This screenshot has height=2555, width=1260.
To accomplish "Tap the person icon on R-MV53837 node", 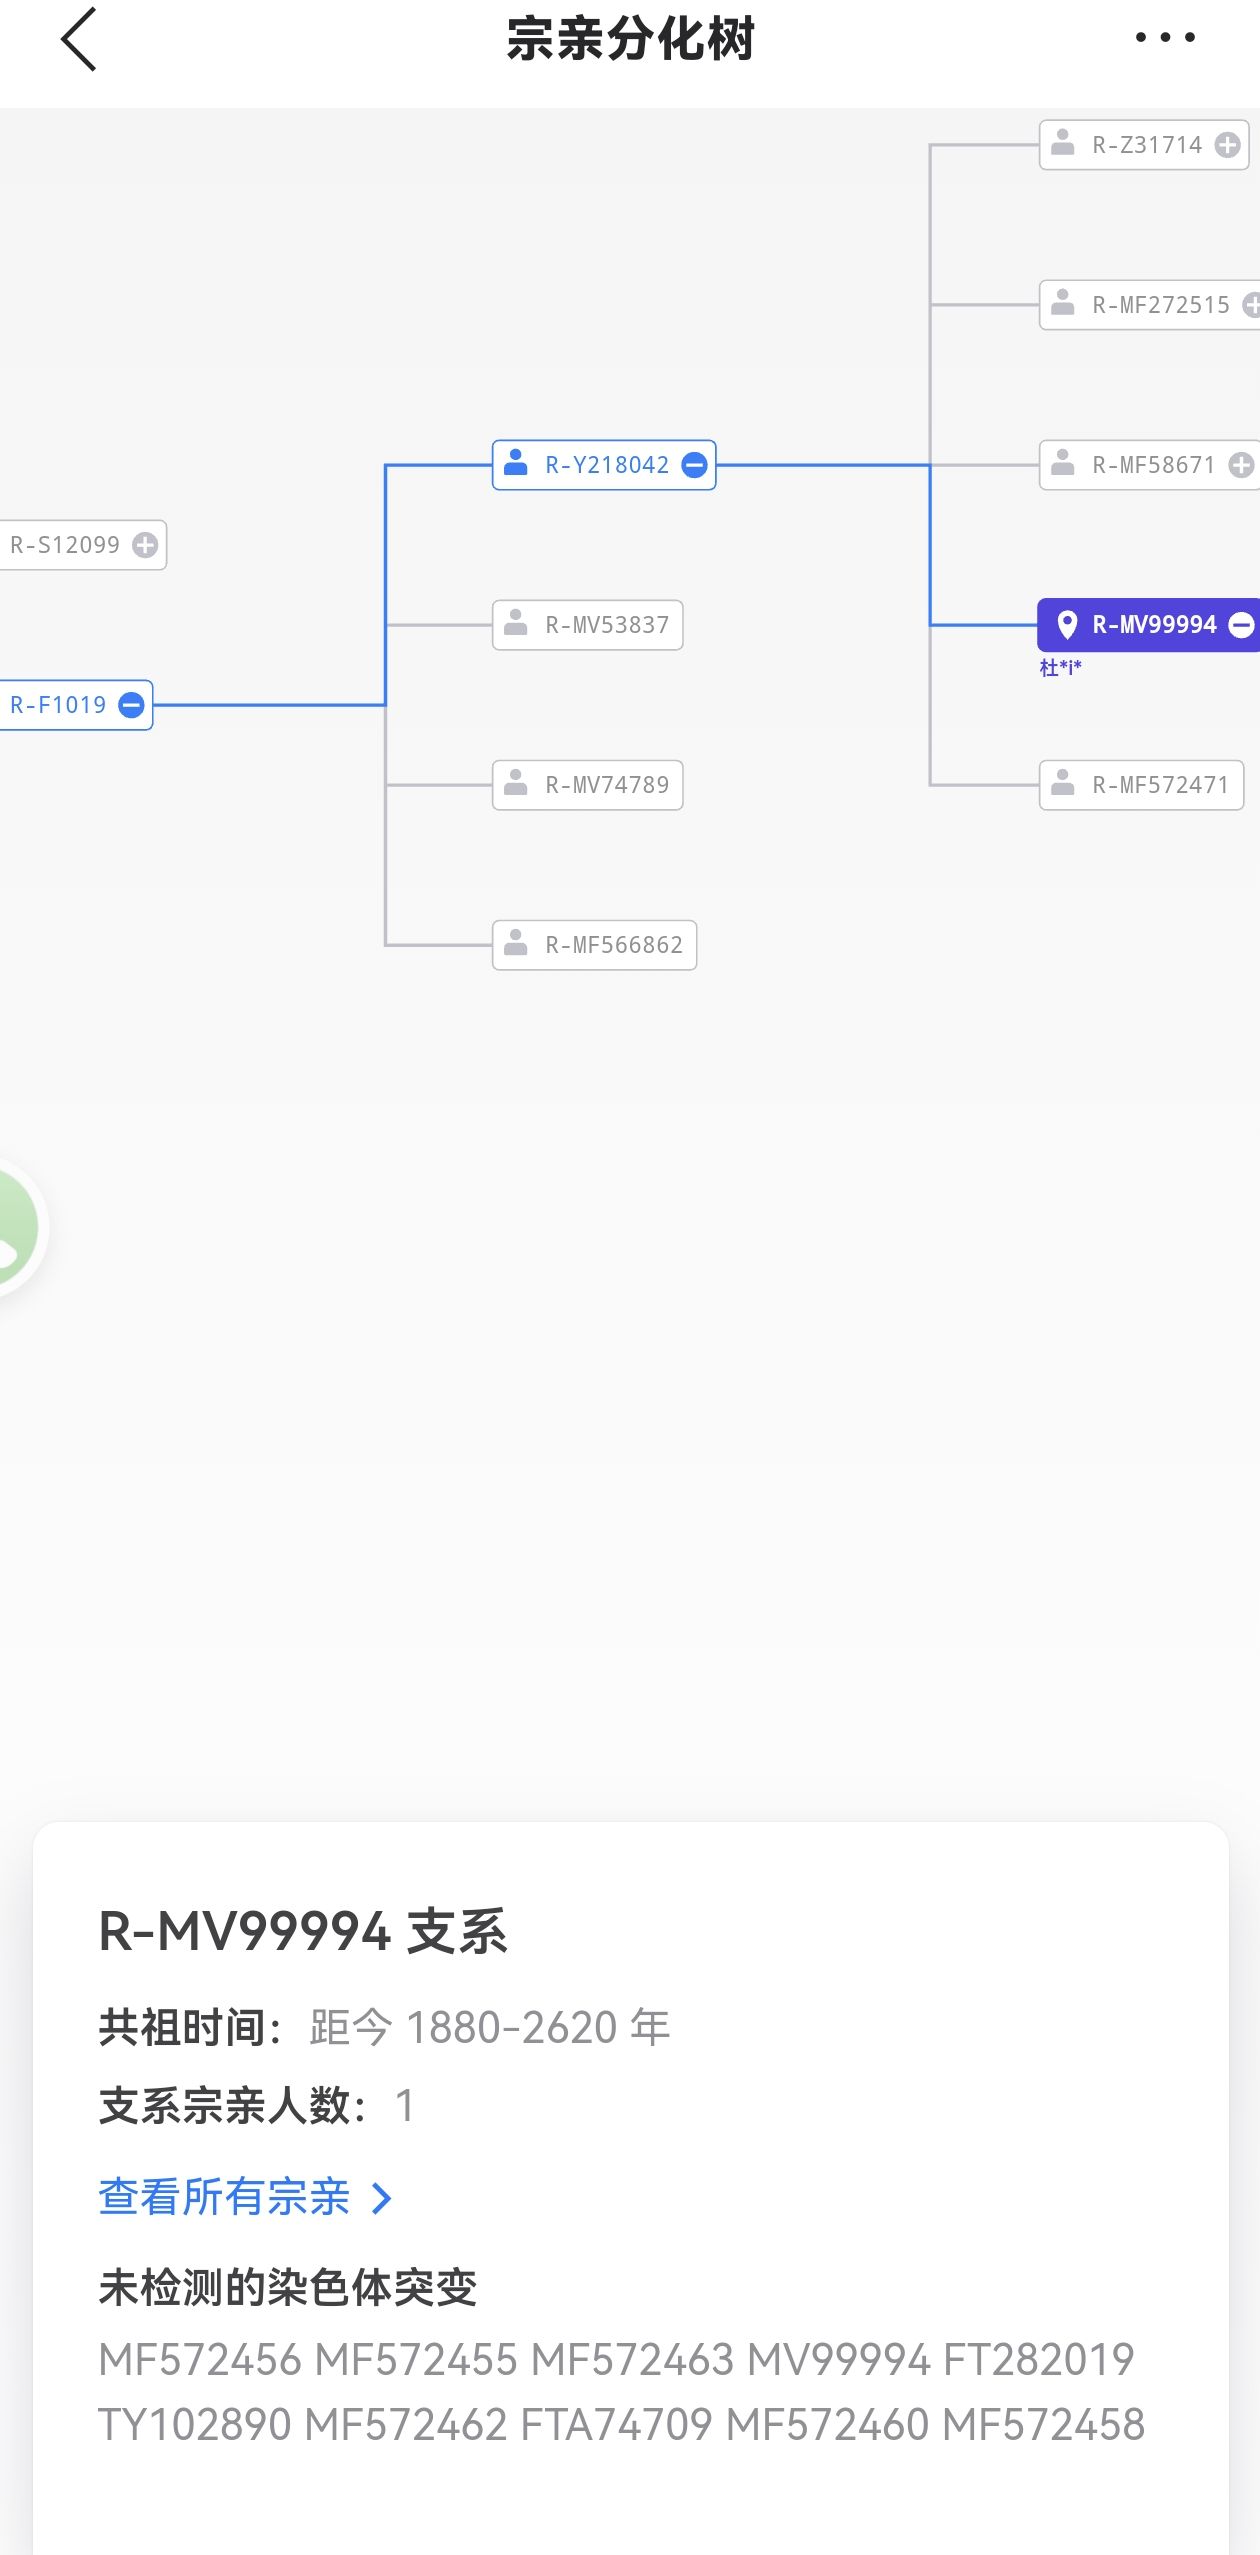I will pos(516,623).
